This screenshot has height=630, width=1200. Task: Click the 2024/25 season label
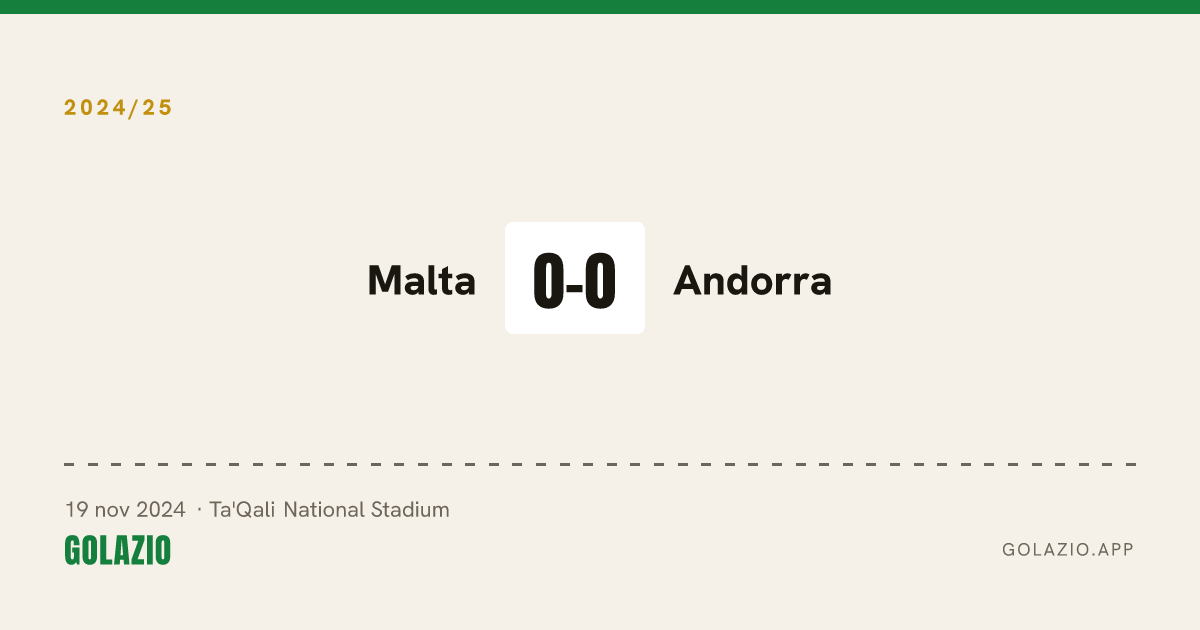[119, 108]
